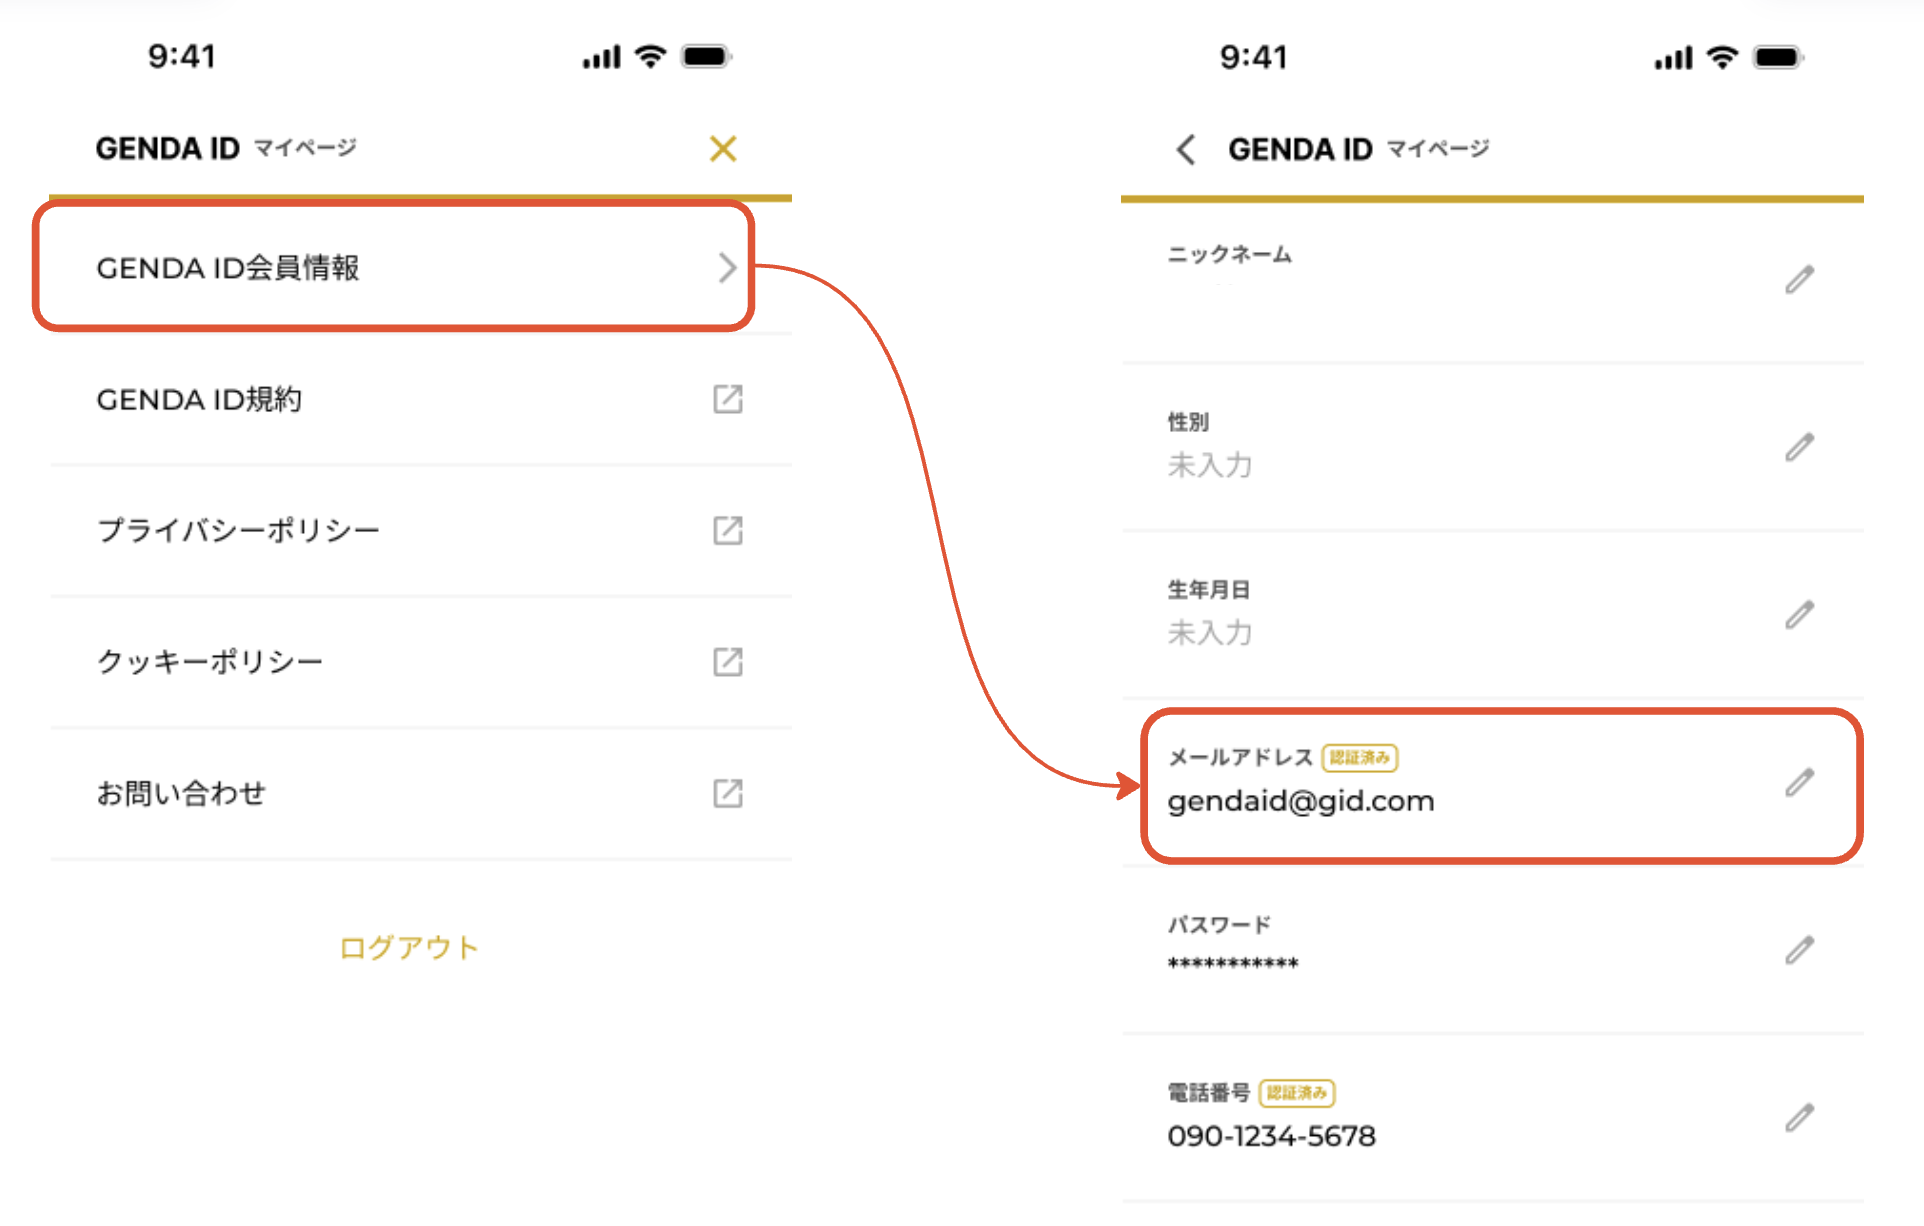Viewport: 1924px width, 1226px height.
Task: Close the GENDA ID menu with X
Action: pyautogui.click(x=723, y=149)
